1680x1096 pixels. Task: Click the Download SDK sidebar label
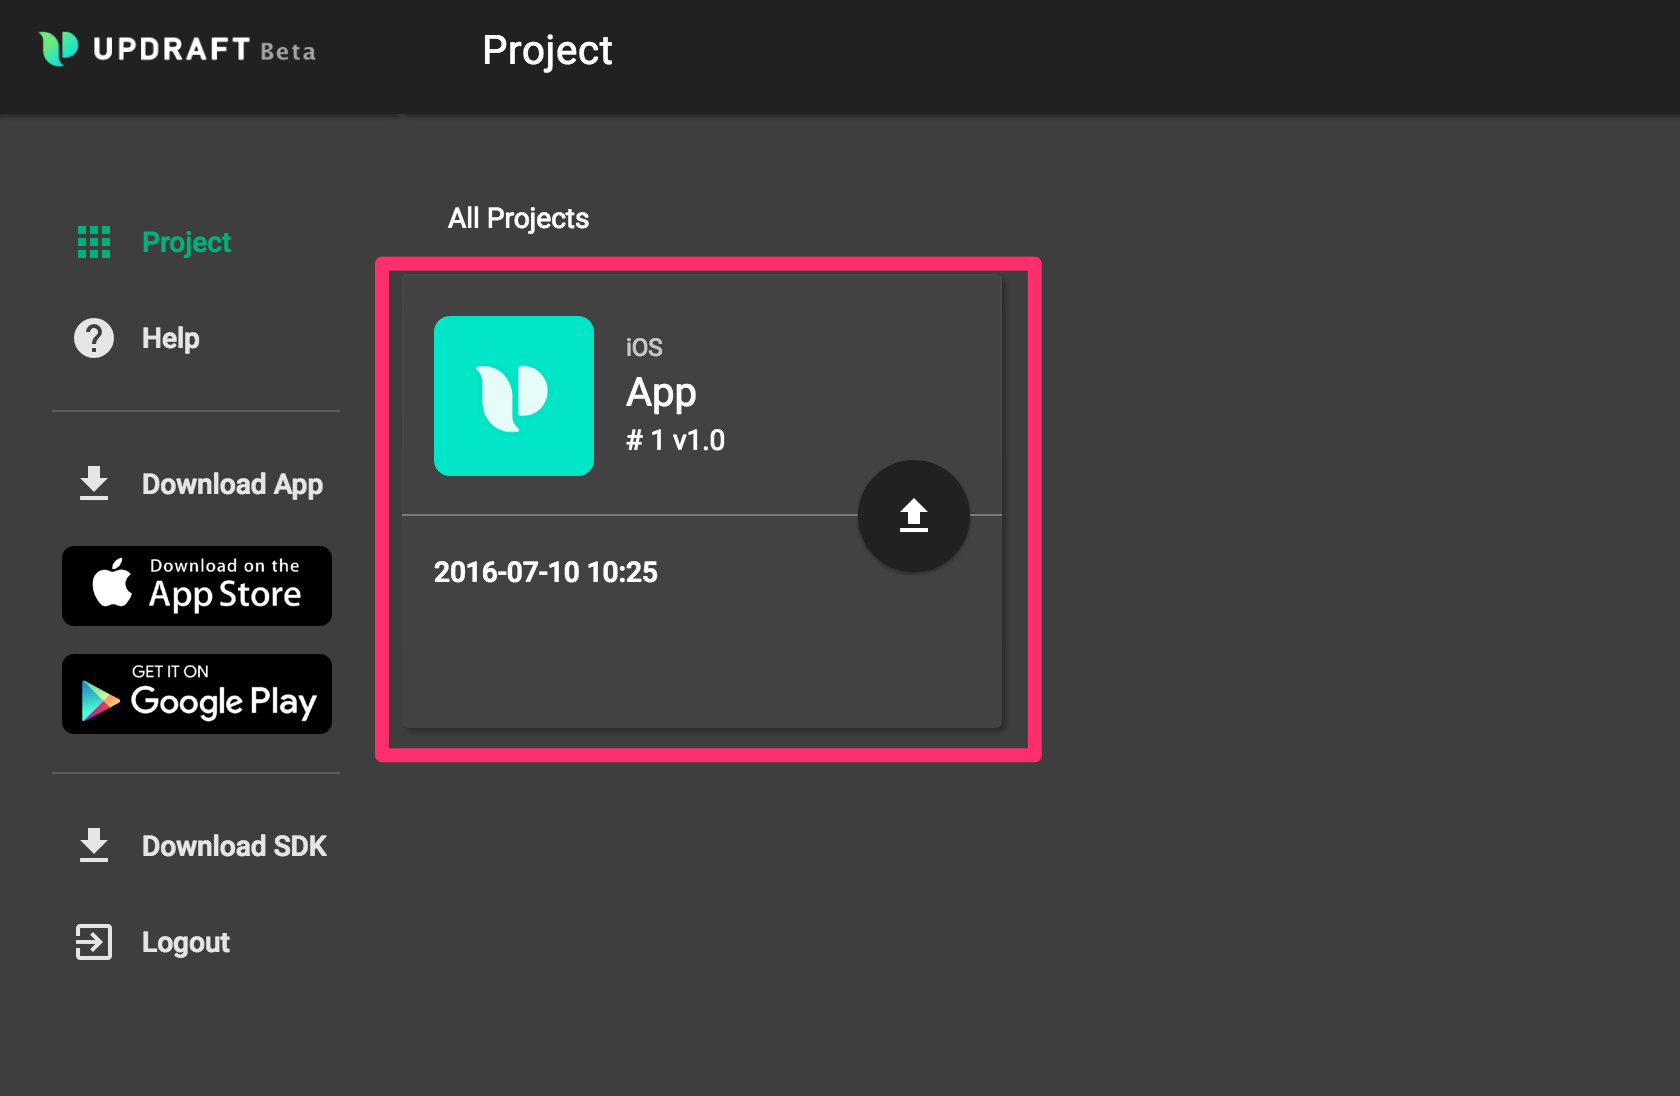point(234,845)
